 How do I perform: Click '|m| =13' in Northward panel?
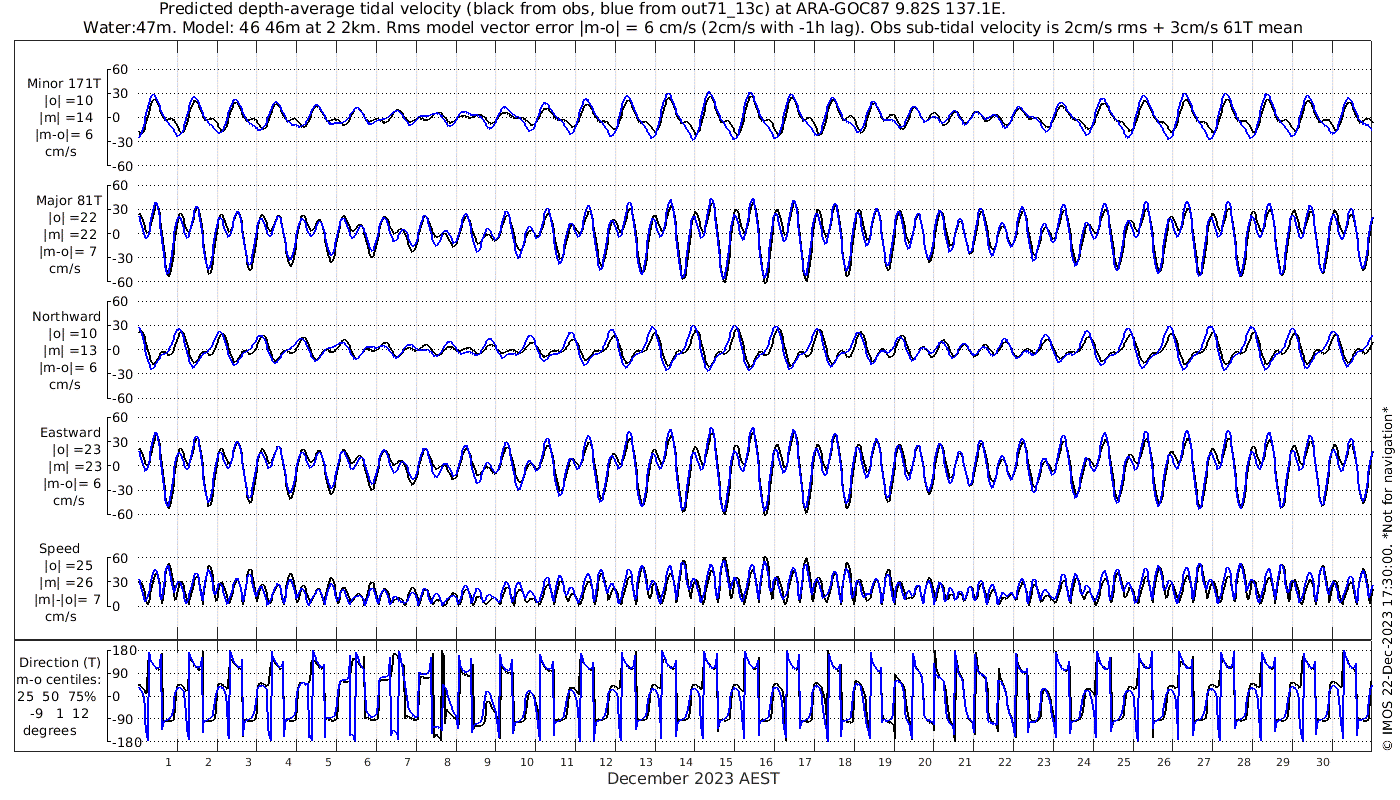68,351
